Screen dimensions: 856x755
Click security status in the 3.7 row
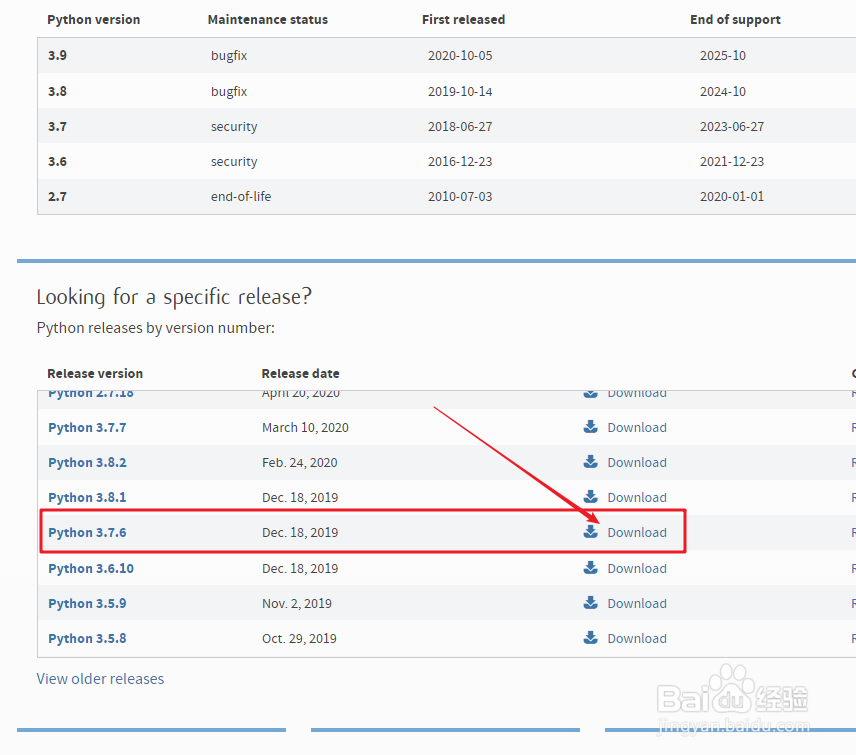(234, 127)
